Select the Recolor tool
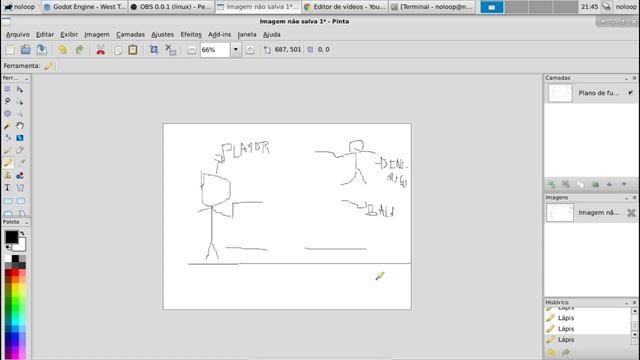 pyautogui.click(x=20, y=176)
